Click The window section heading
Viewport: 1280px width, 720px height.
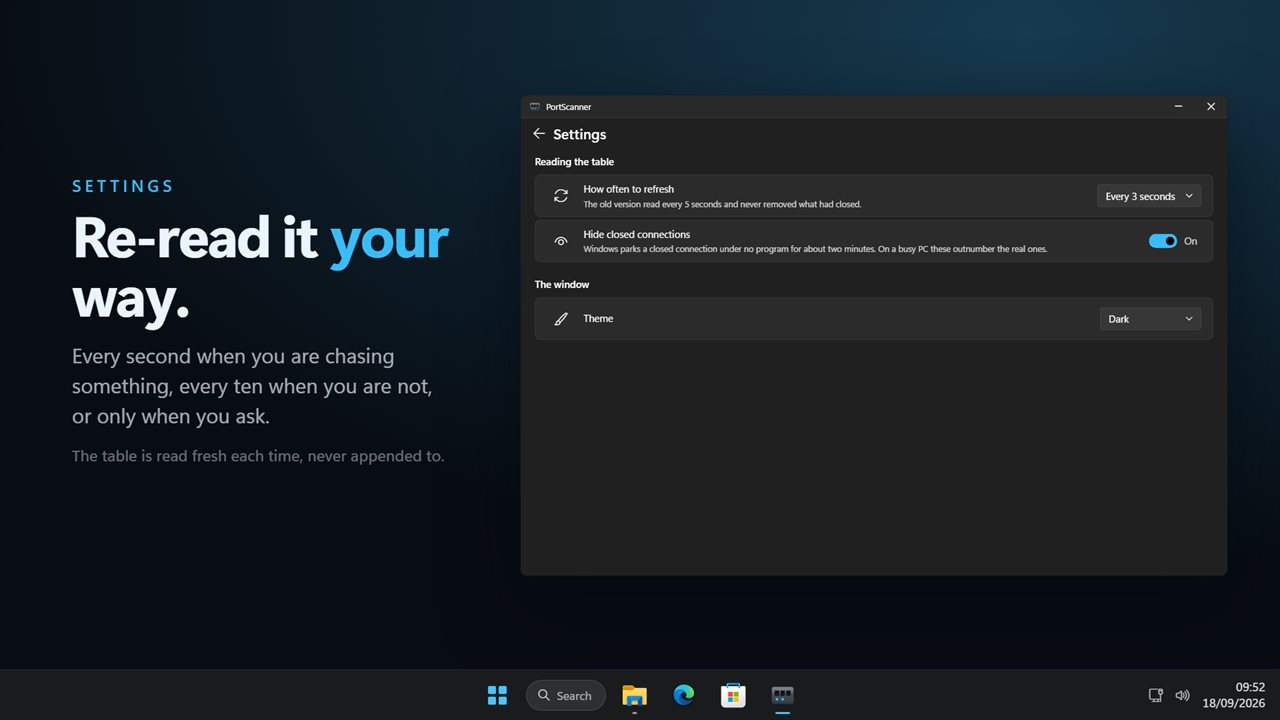[562, 285]
